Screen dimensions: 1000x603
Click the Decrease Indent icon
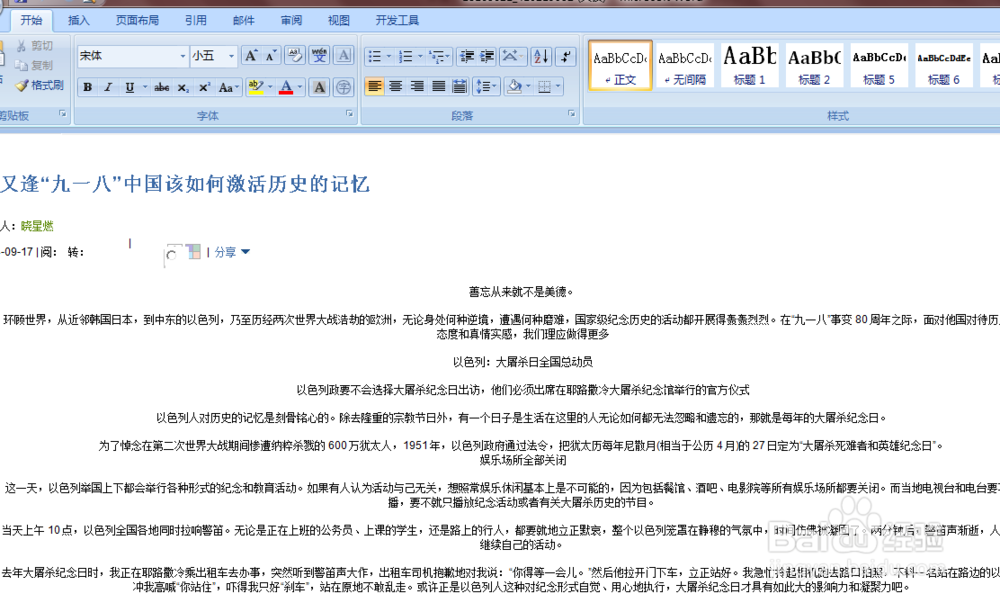tap(467, 57)
